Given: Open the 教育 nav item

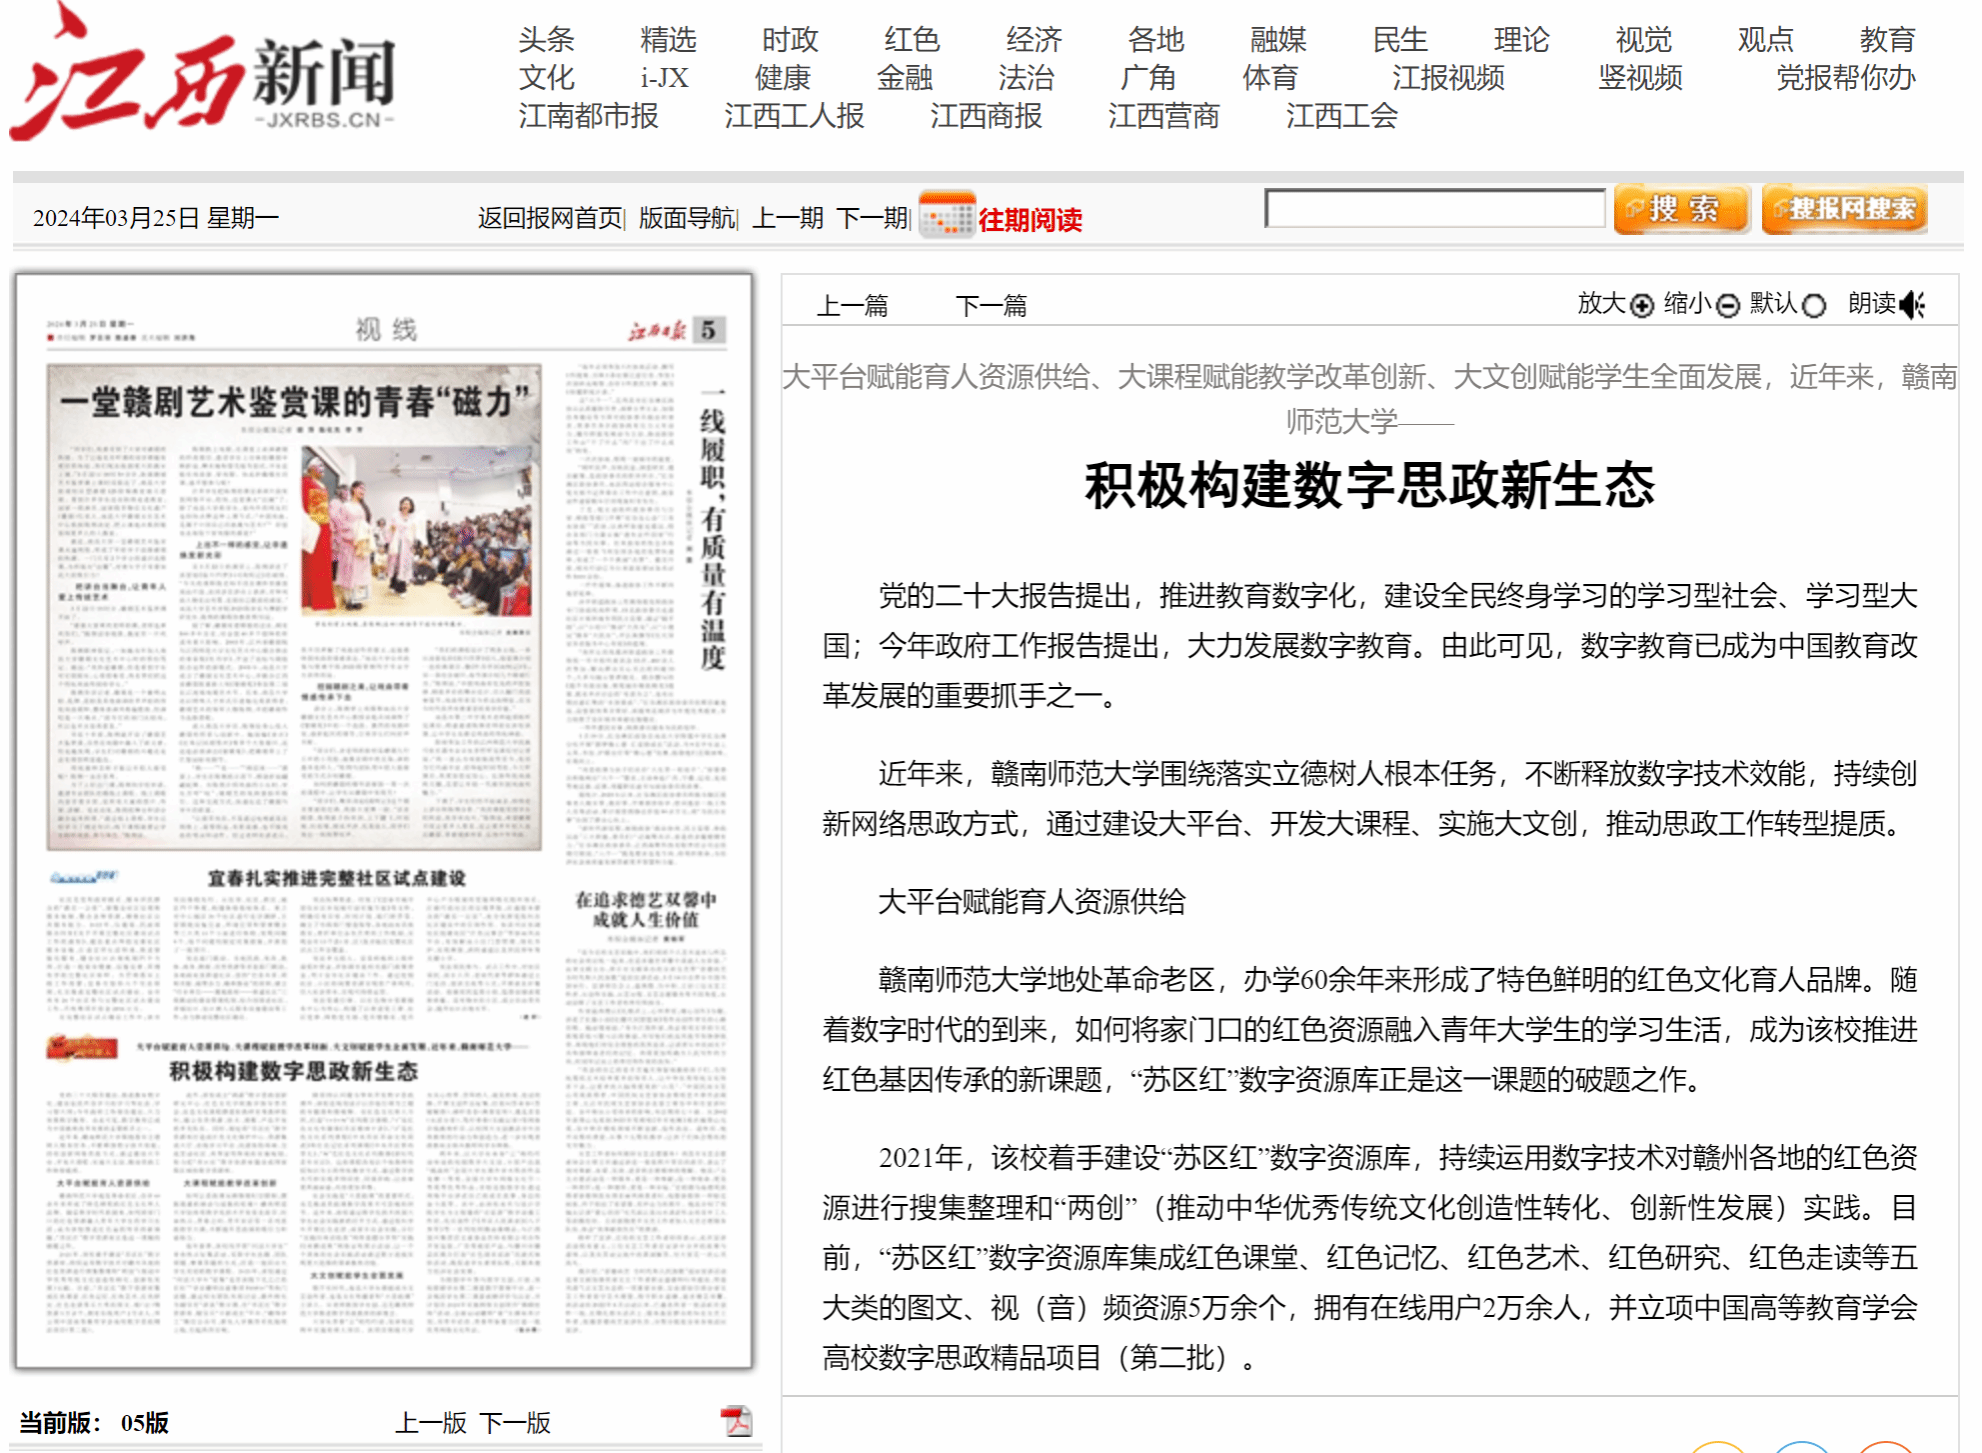Looking at the screenshot, I should tap(1888, 40).
